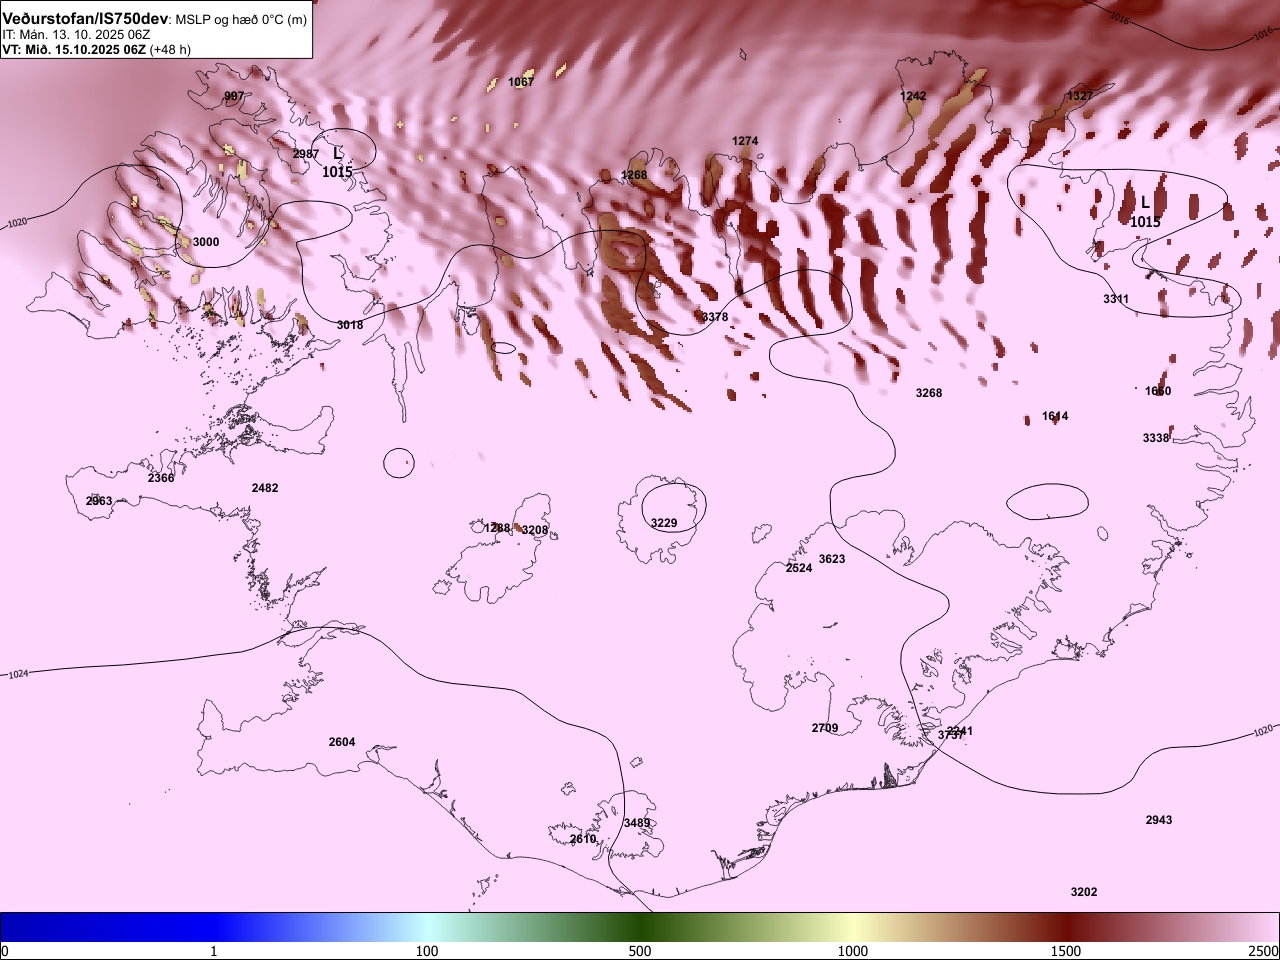This screenshot has width=1280, height=960.
Task: Click the '1024' isobar label
Action: click(18, 675)
